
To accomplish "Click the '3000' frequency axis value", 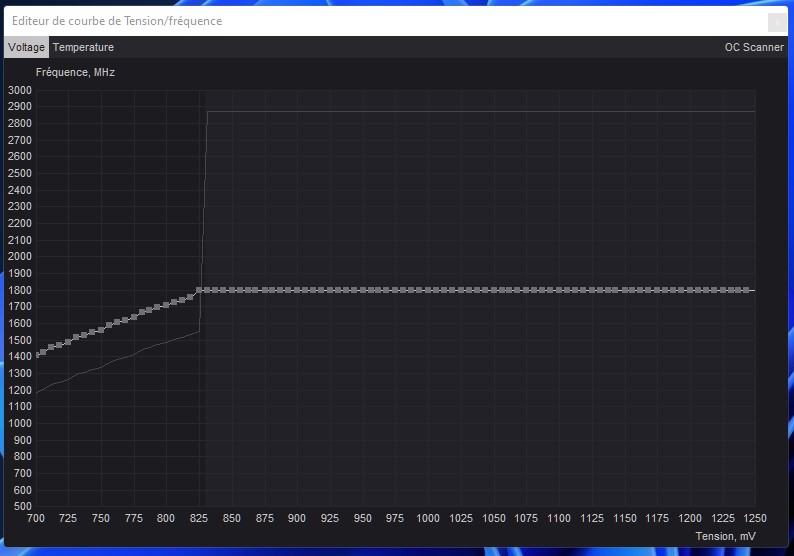I will pos(20,90).
